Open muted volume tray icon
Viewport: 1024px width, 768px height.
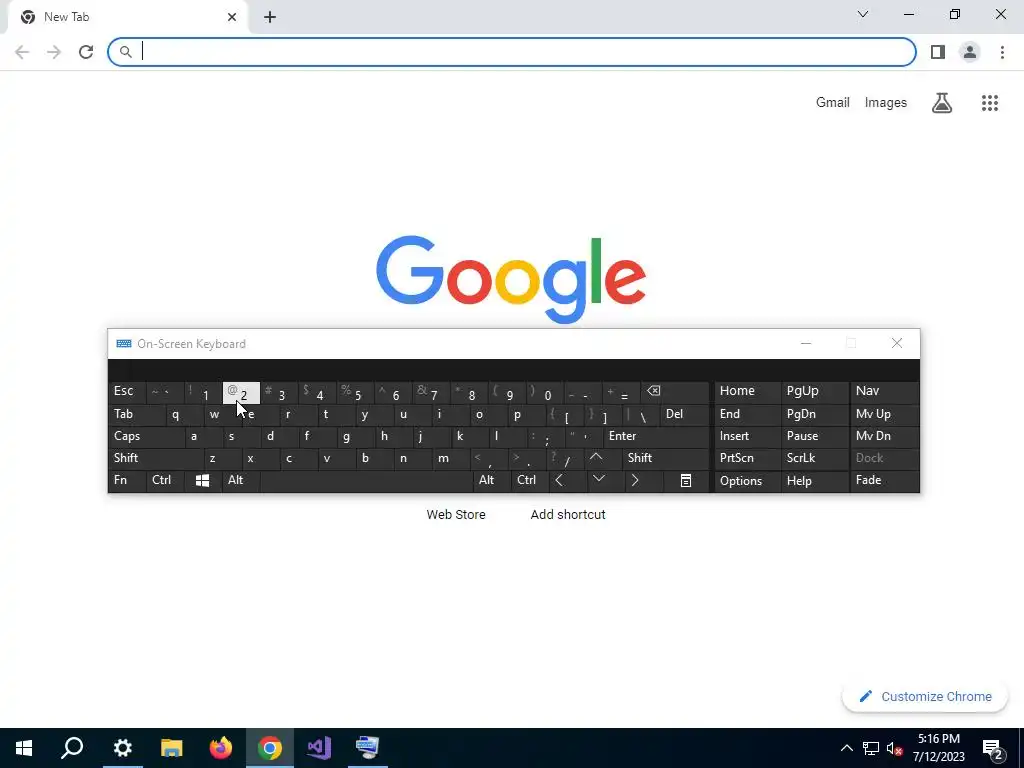(894, 748)
